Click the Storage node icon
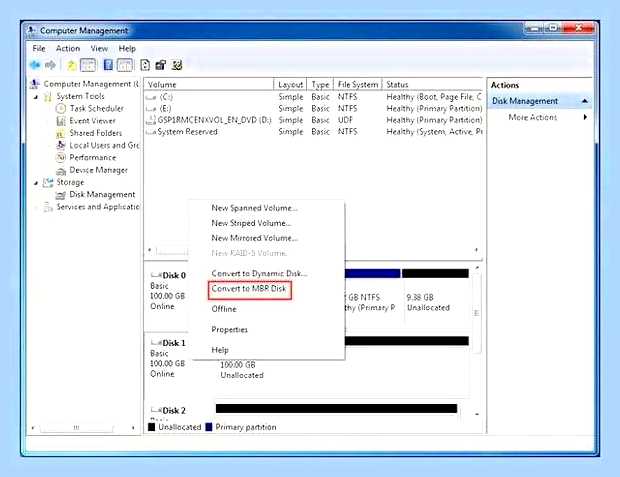This screenshot has width=620, height=477. 48,182
